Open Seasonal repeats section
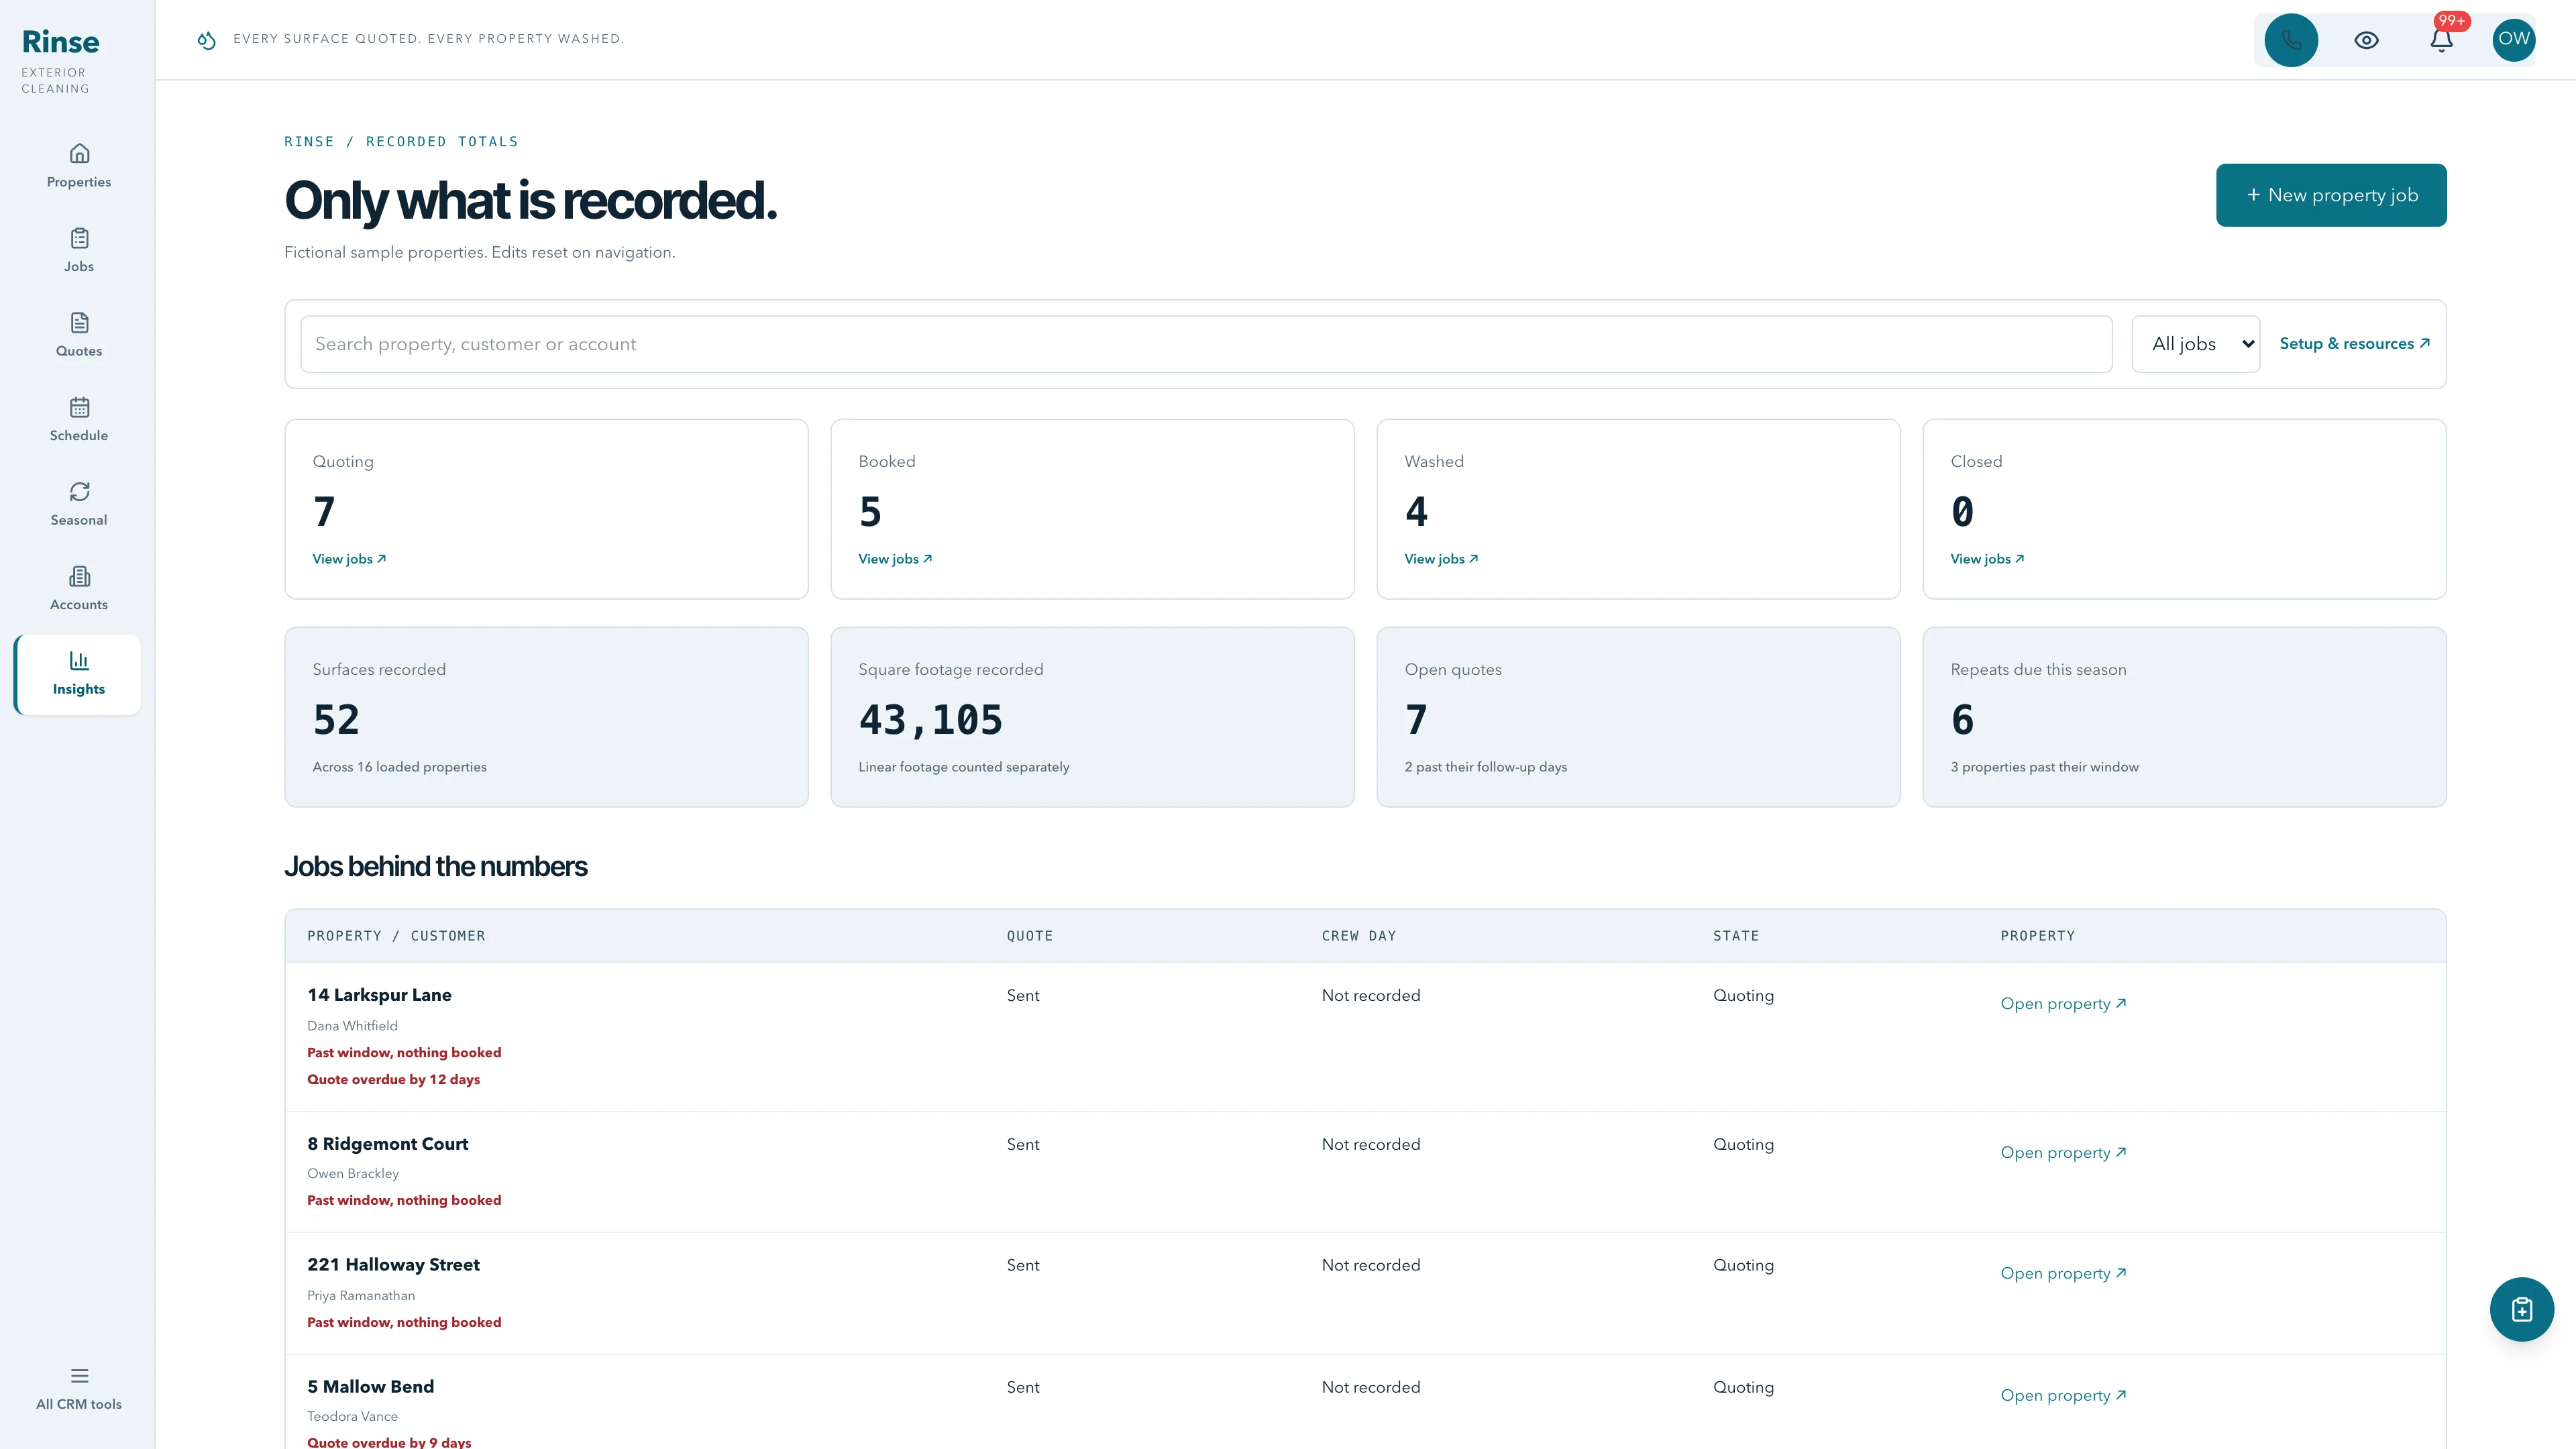Screen dimensions: 2576x1449 [x=78, y=504]
